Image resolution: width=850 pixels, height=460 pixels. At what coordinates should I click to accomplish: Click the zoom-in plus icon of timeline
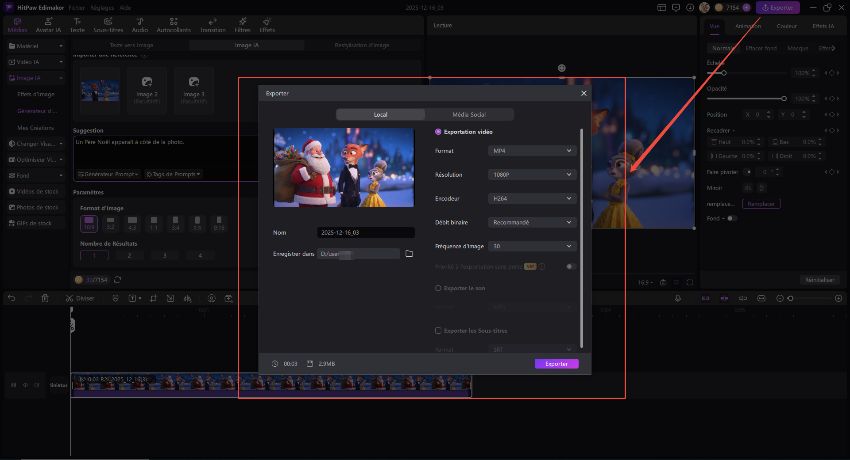[839, 298]
